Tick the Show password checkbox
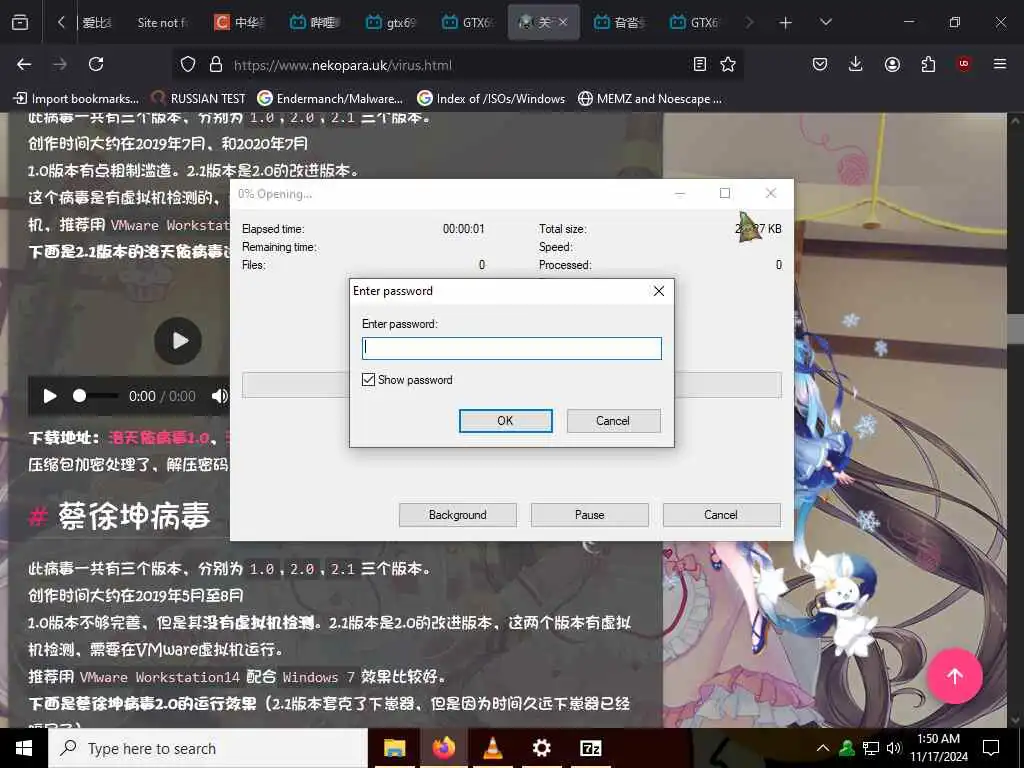The width and height of the screenshot is (1024, 768). (x=368, y=379)
